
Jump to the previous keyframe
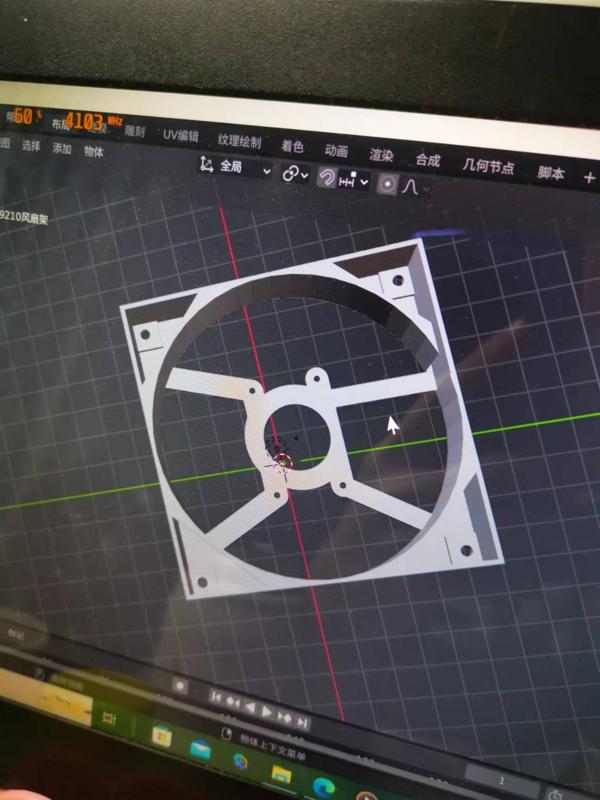233,702
